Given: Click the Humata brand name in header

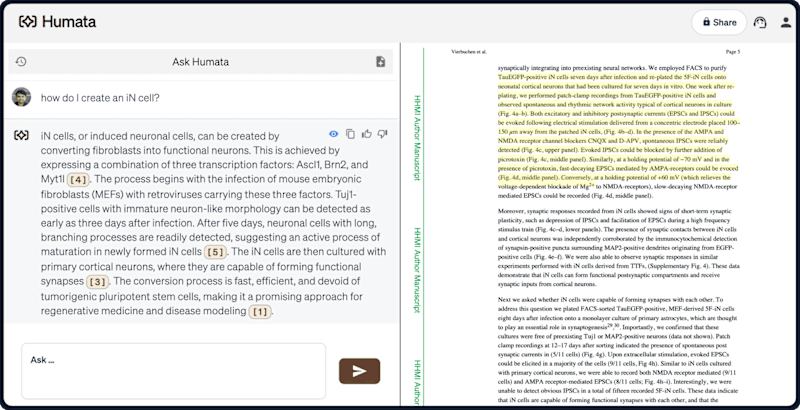Looking at the screenshot, I should point(69,22).
